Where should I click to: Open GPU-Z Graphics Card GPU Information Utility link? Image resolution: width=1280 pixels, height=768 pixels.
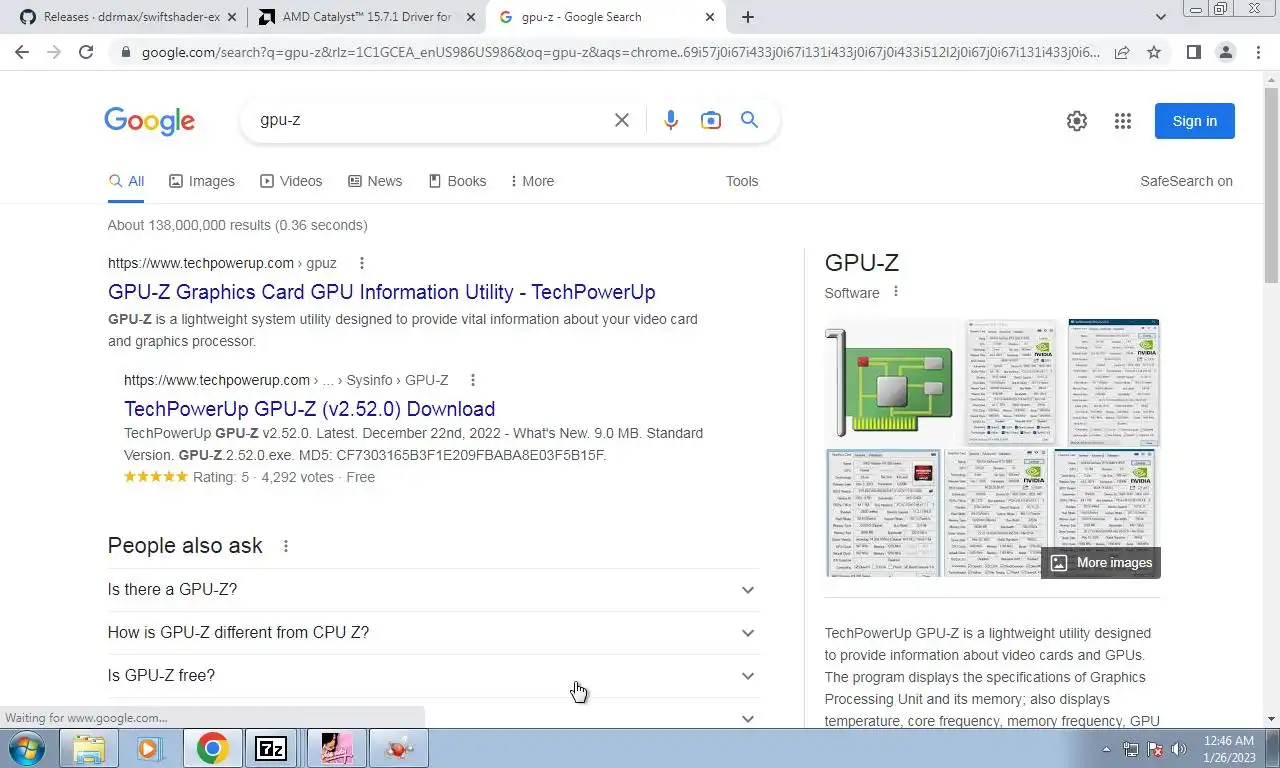[382, 292]
